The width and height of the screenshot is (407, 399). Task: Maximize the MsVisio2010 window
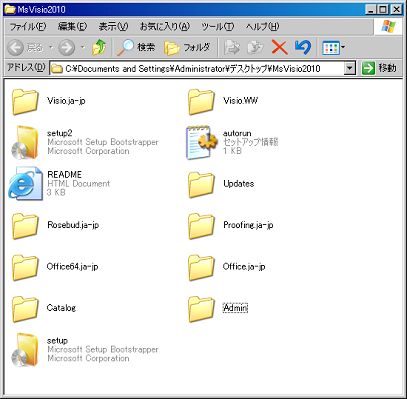(x=383, y=9)
